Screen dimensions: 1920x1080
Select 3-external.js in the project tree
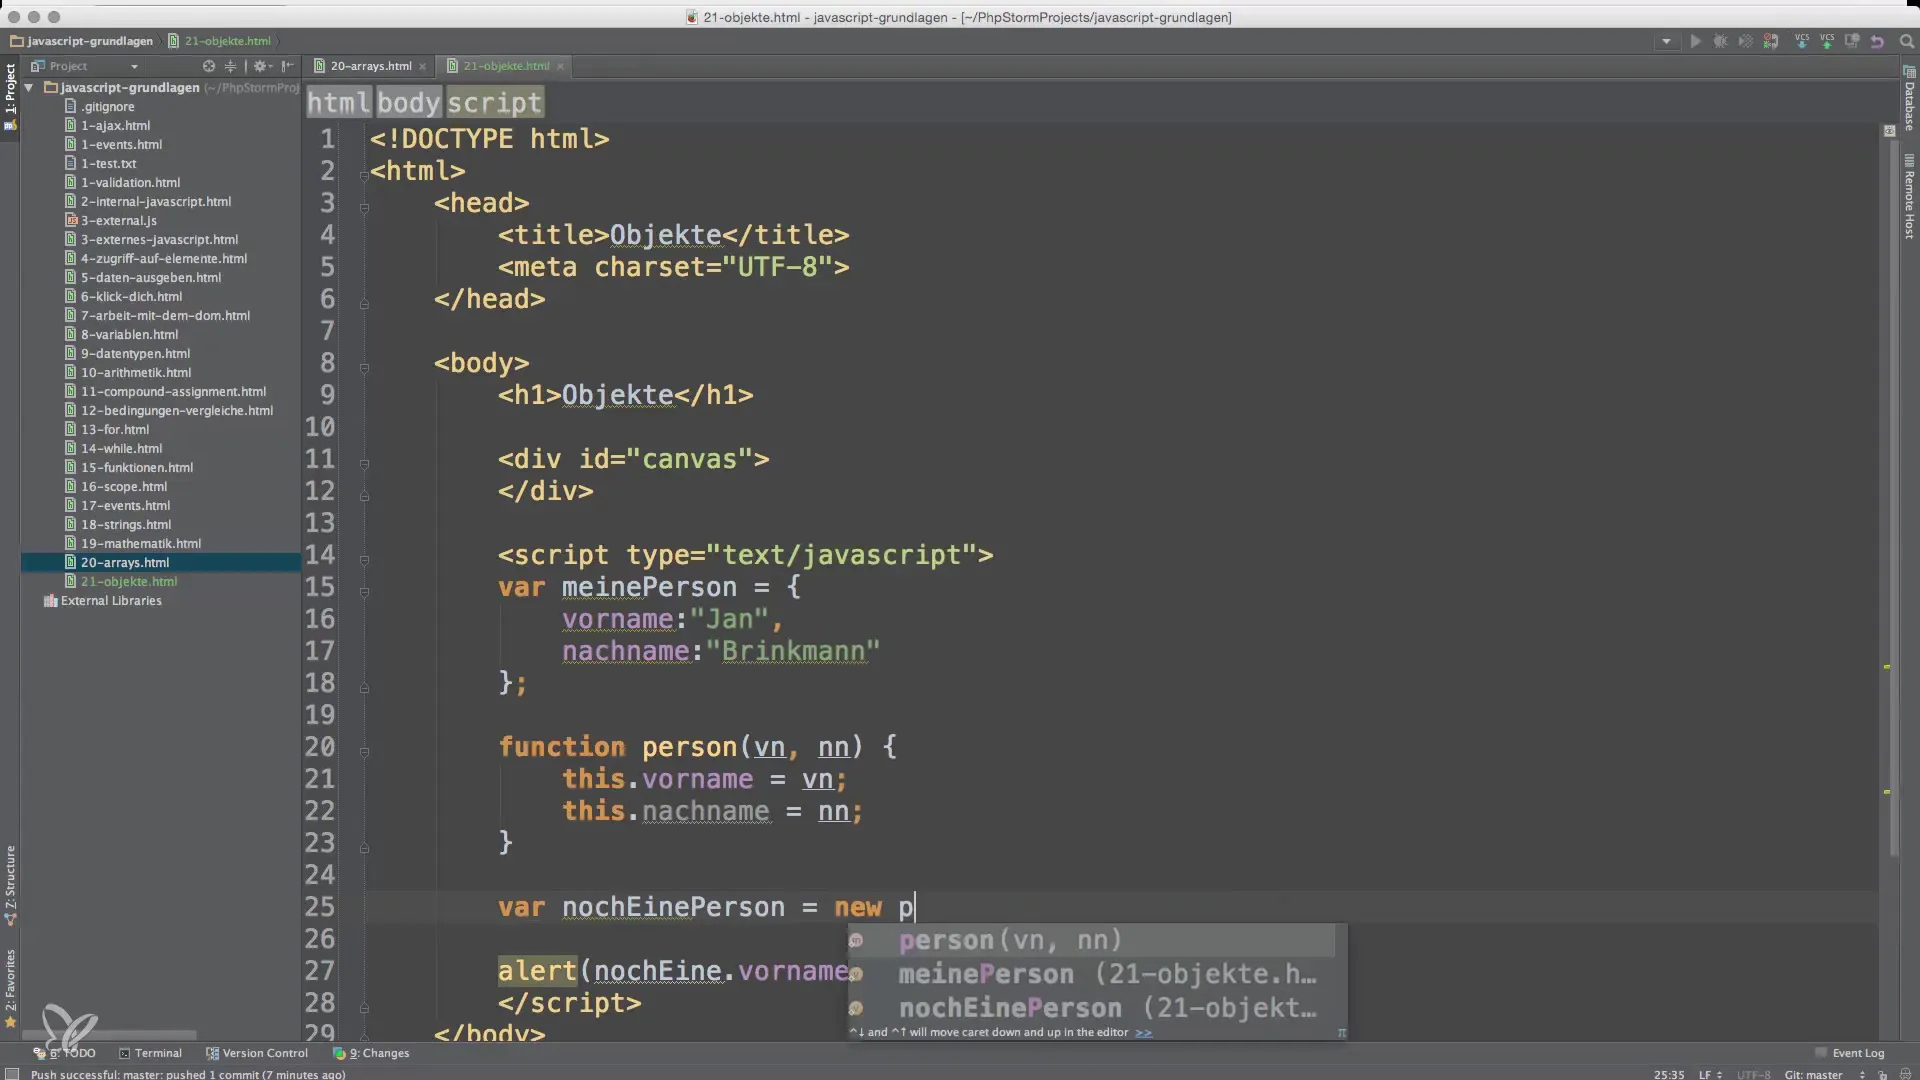[118, 221]
